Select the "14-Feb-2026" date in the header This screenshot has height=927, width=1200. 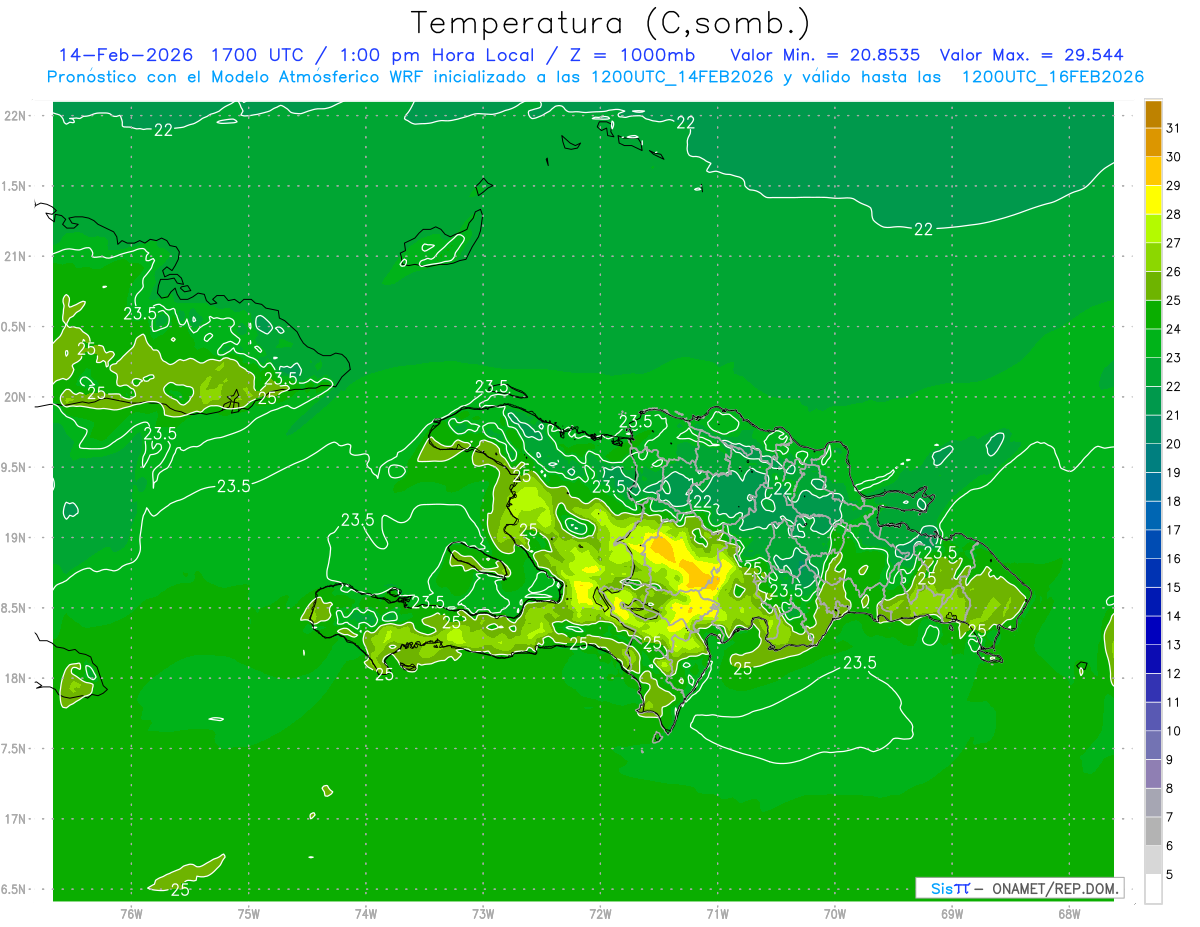(x=125, y=54)
